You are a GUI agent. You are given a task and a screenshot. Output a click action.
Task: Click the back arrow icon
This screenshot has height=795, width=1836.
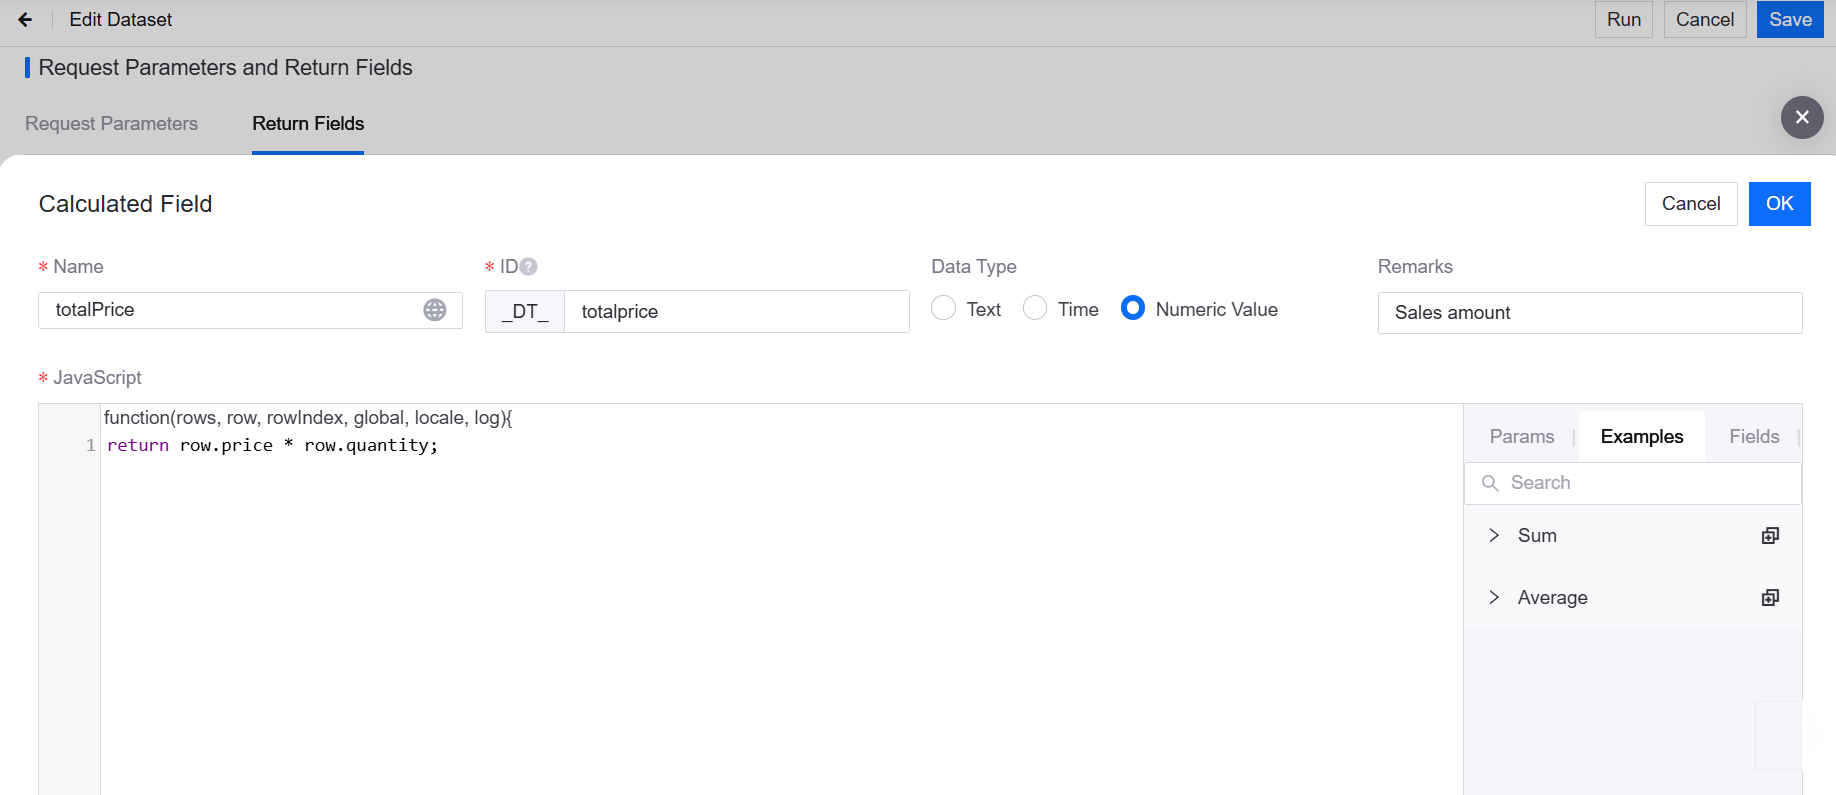pos(25,20)
